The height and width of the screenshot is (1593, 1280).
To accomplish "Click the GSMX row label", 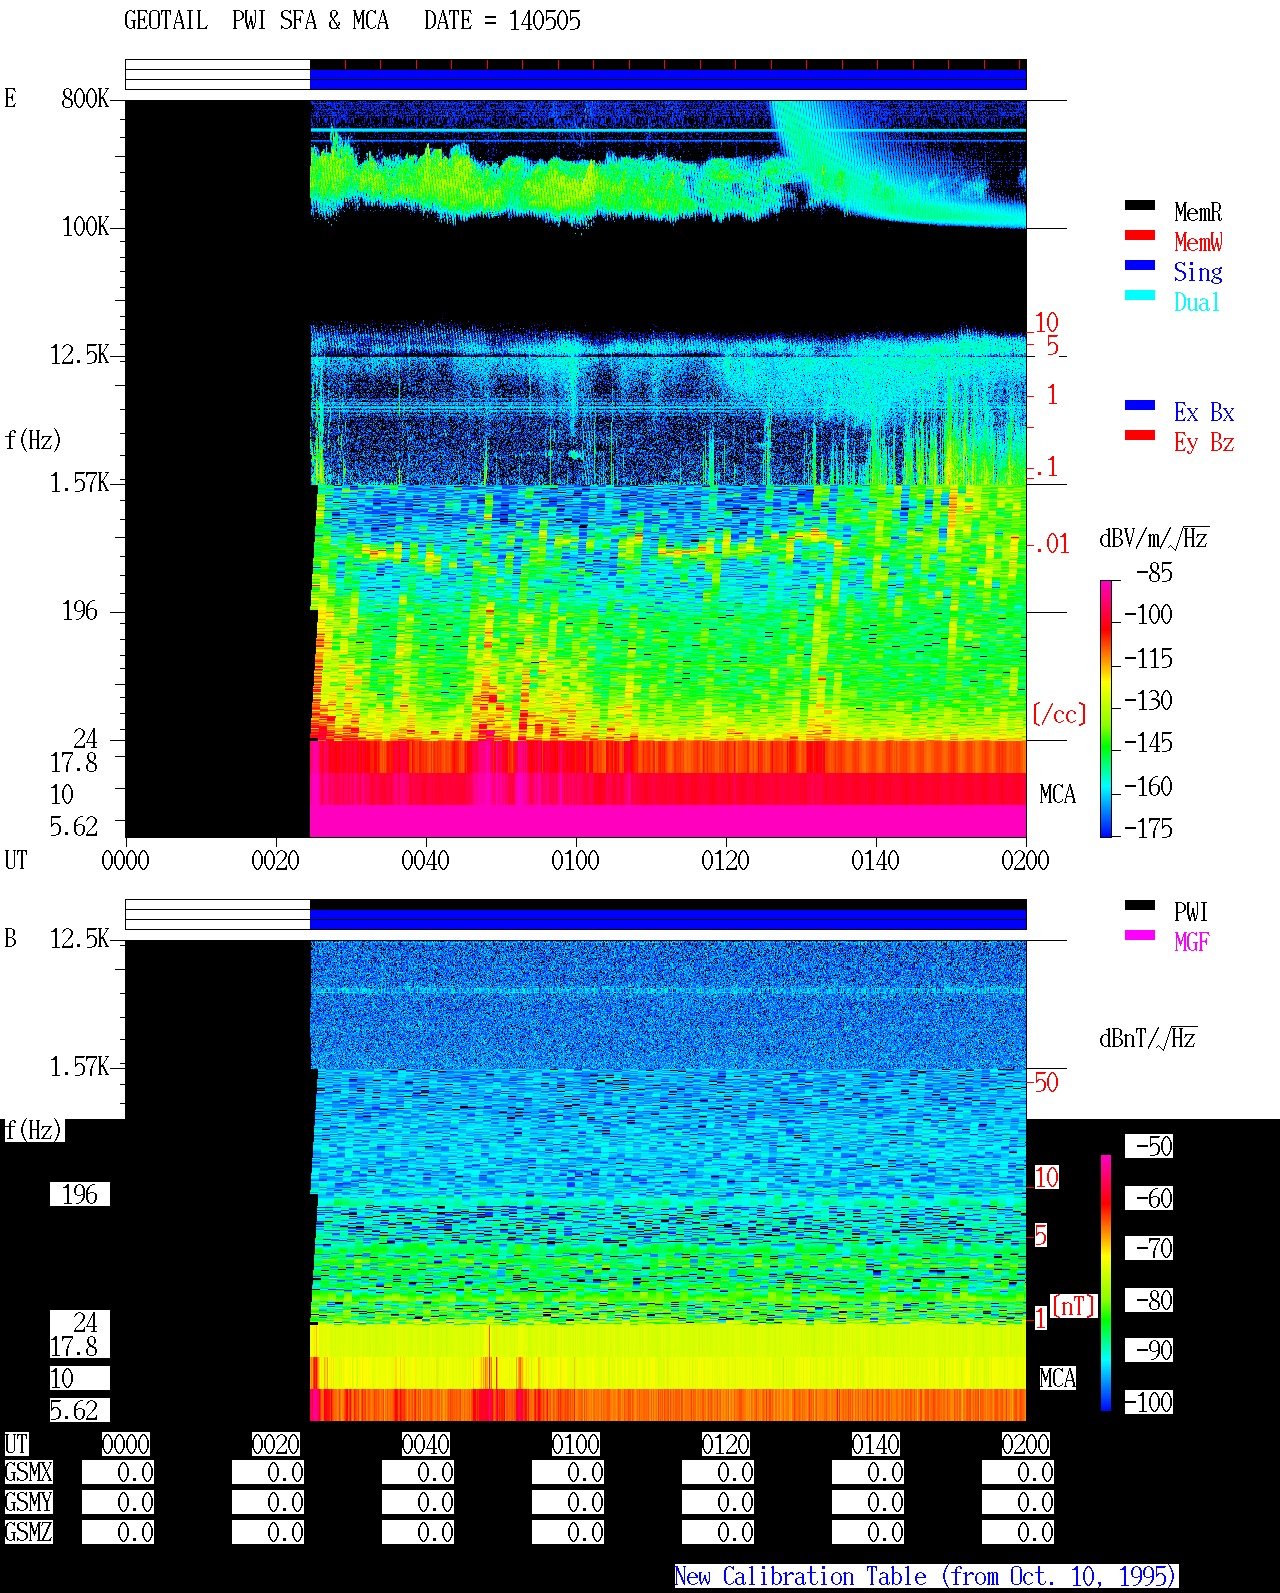I will (x=28, y=1472).
